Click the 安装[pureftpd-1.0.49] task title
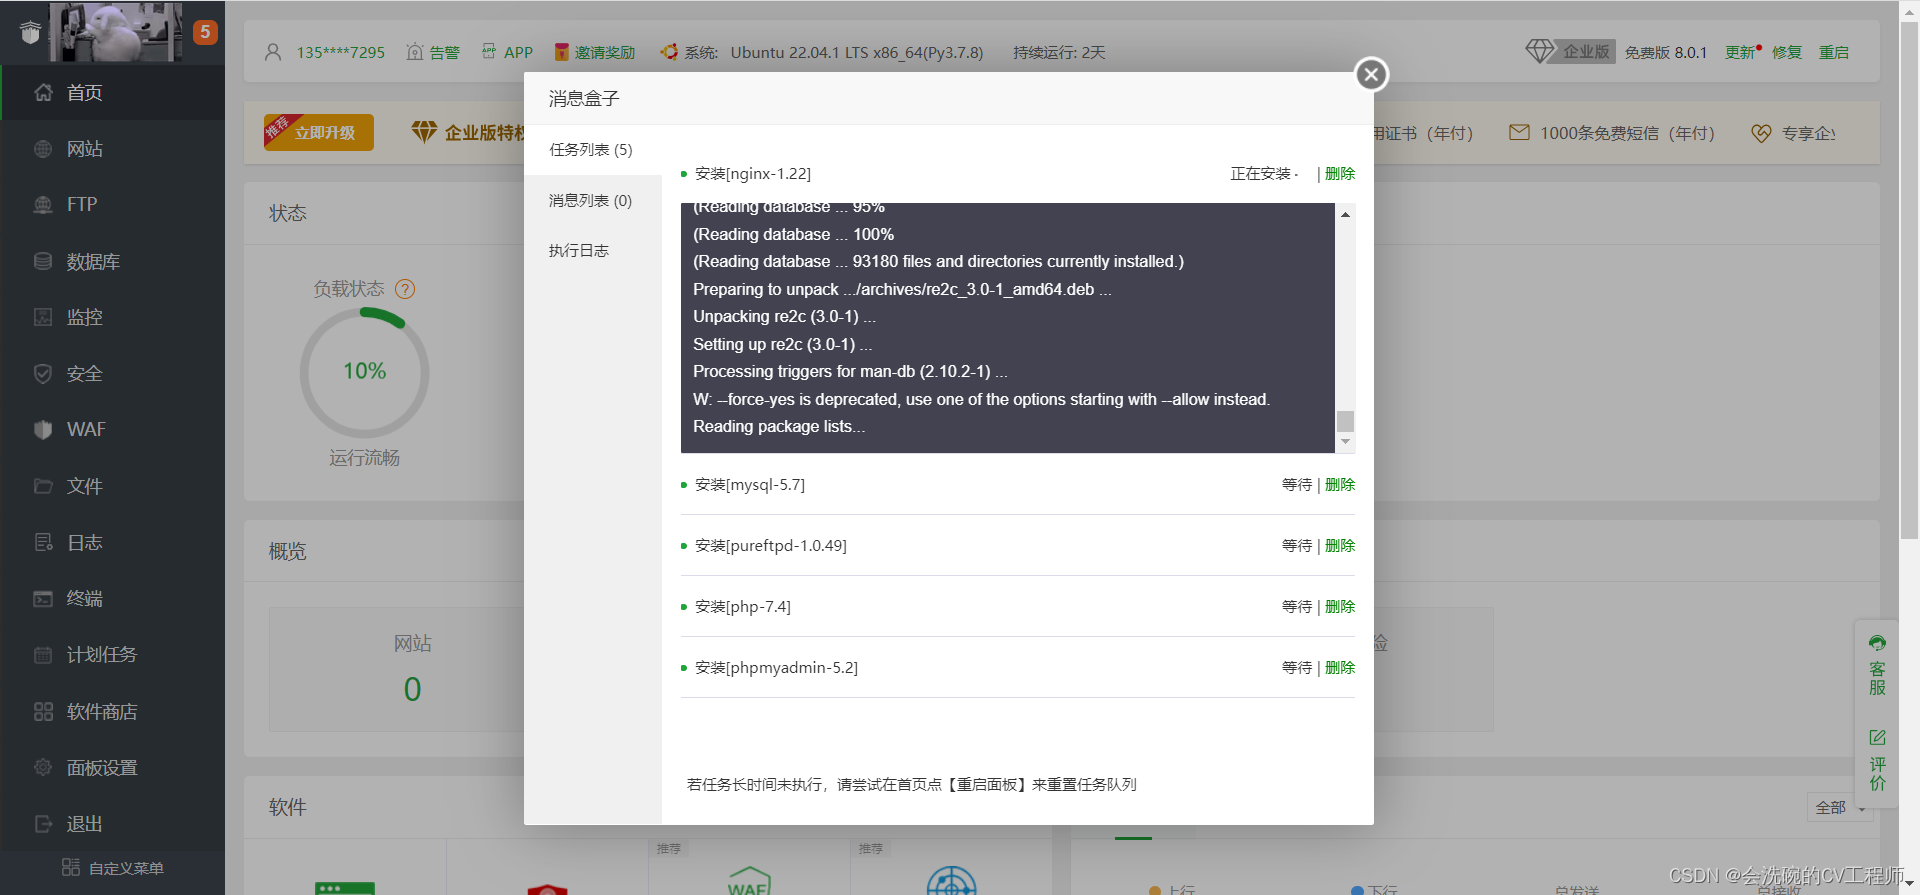 [771, 546]
